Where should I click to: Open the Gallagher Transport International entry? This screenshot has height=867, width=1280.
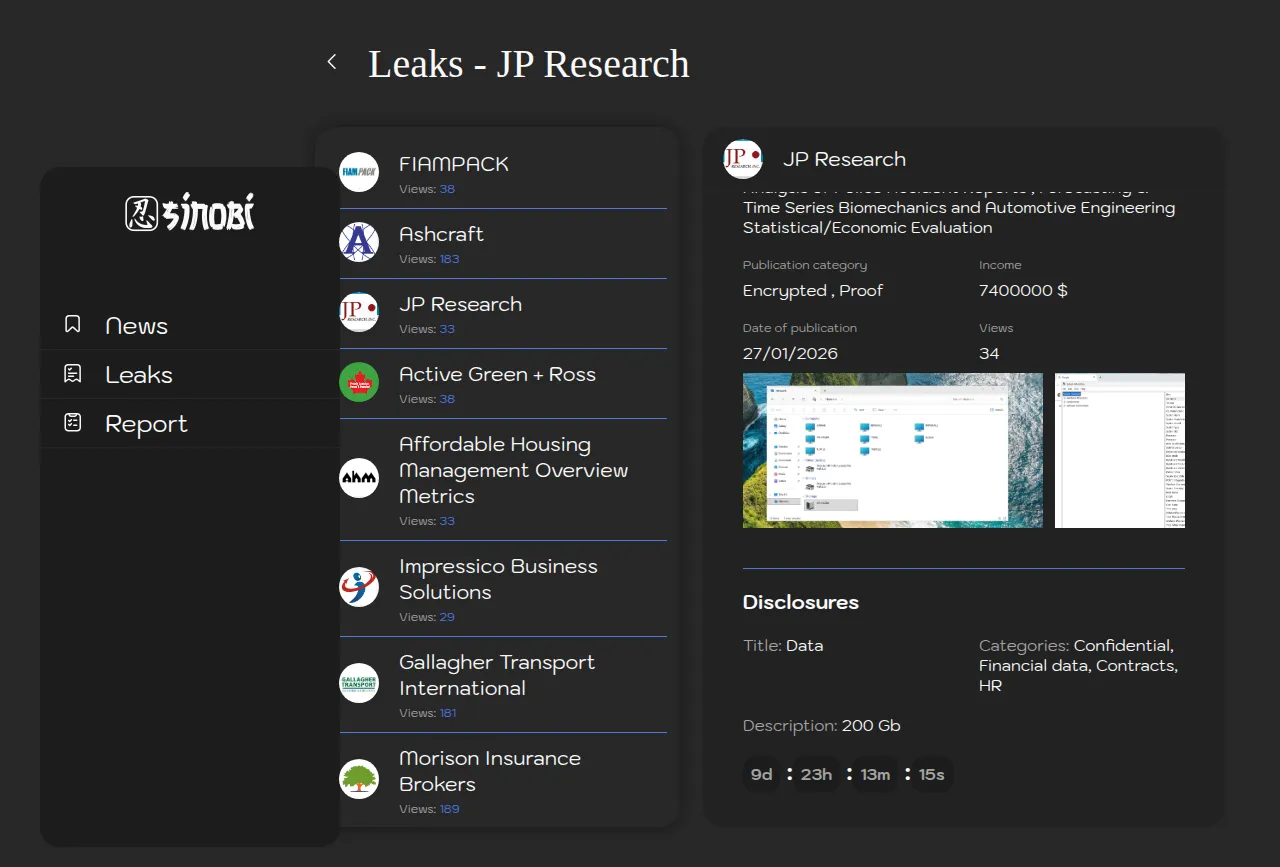click(x=497, y=675)
